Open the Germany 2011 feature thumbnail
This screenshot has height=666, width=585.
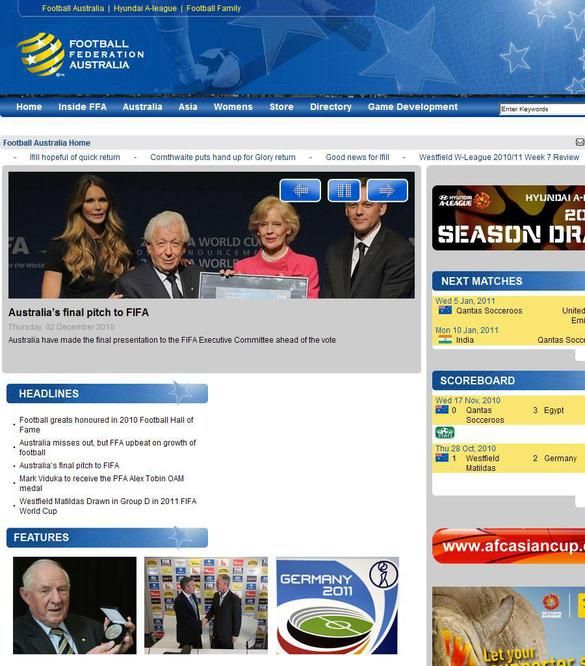[x=337, y=605]
